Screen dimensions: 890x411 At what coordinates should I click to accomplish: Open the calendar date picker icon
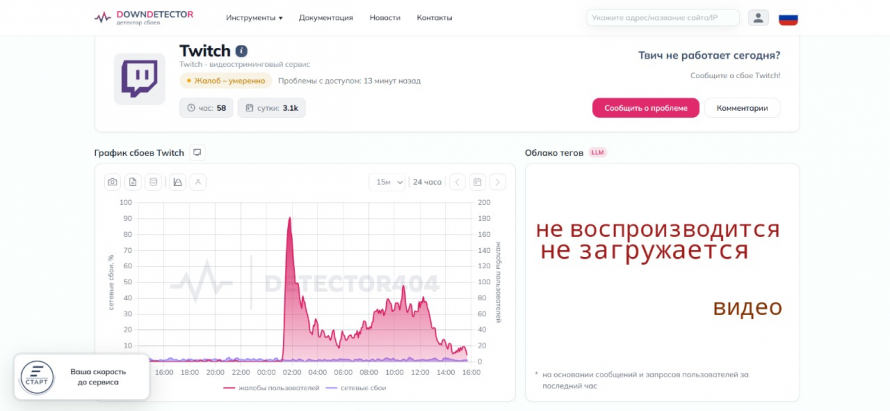pos(477,182)
